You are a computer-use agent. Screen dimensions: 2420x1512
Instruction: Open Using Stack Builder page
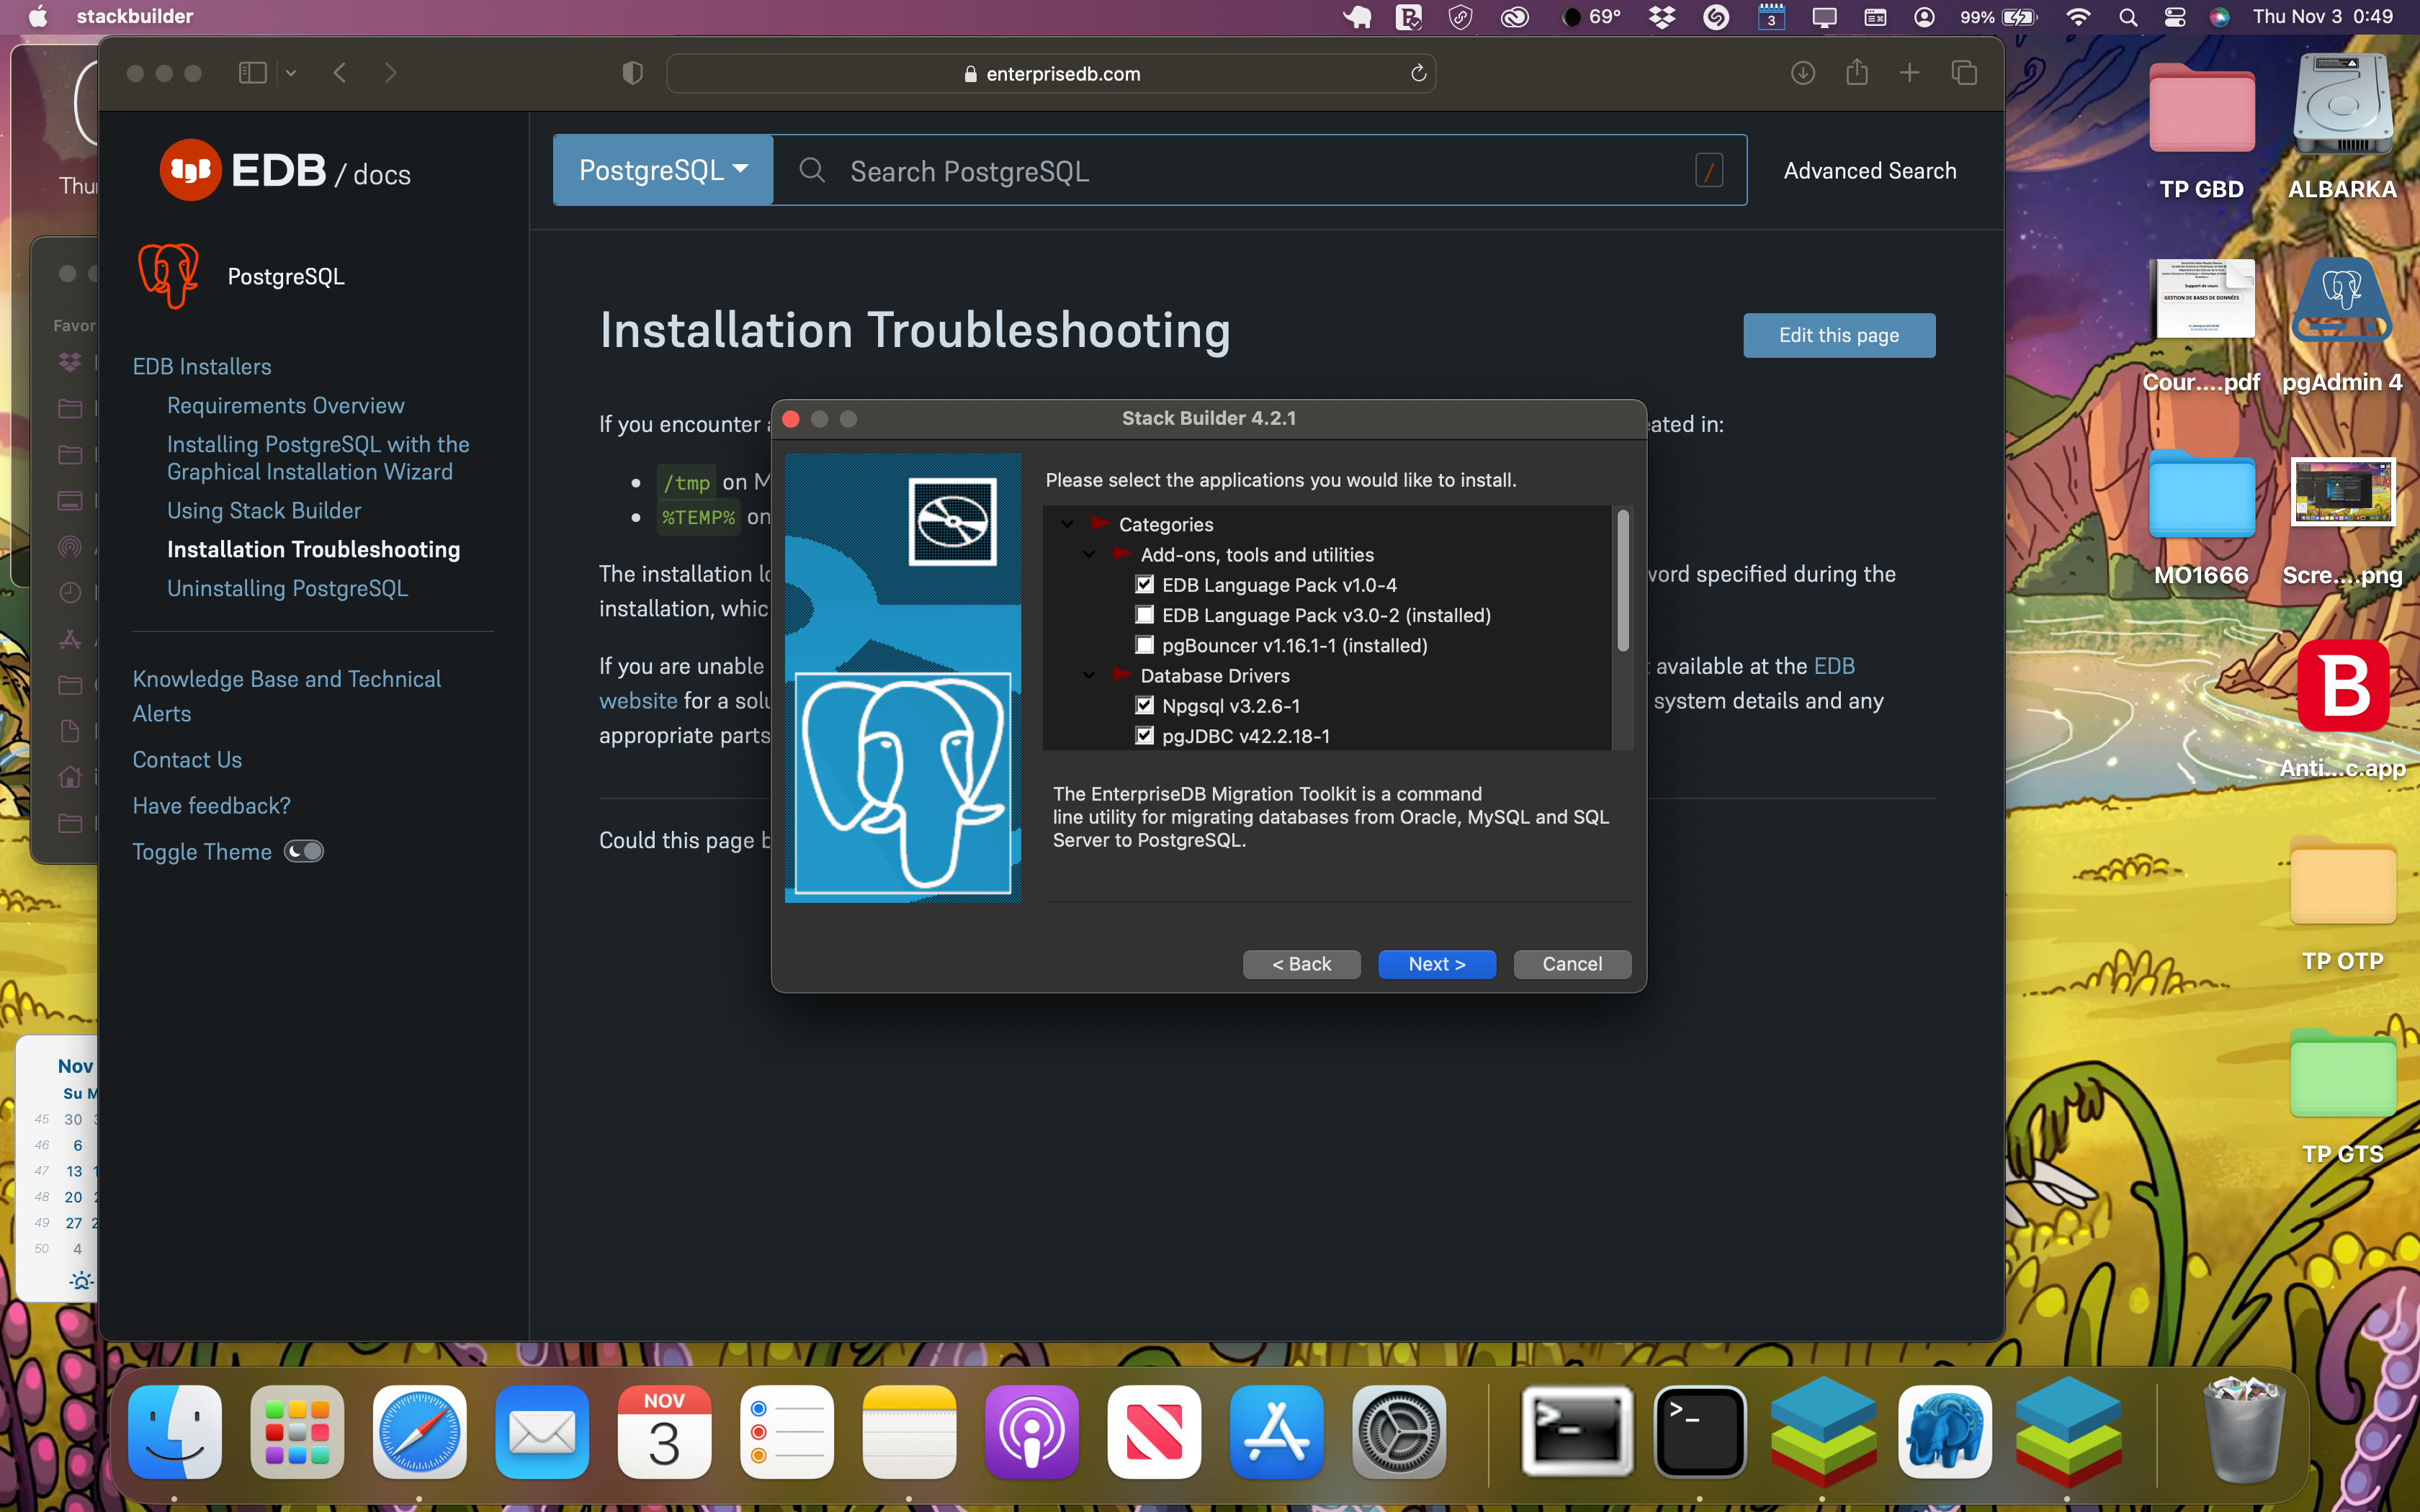tap(264, 510)
